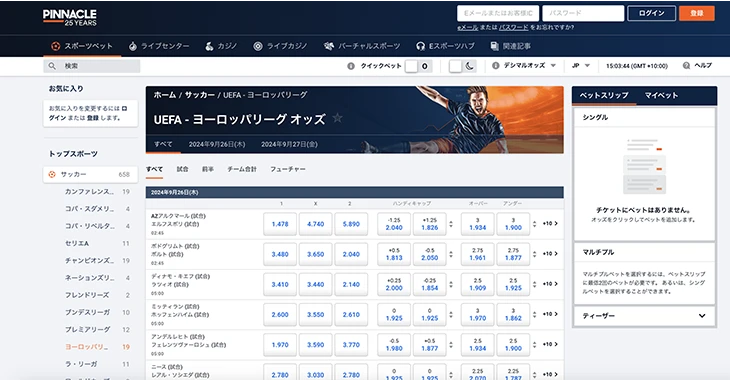The image size is (730, 380).
Task: Select odds 5.890 for エルフスボリ win
Action: point(351,224)
